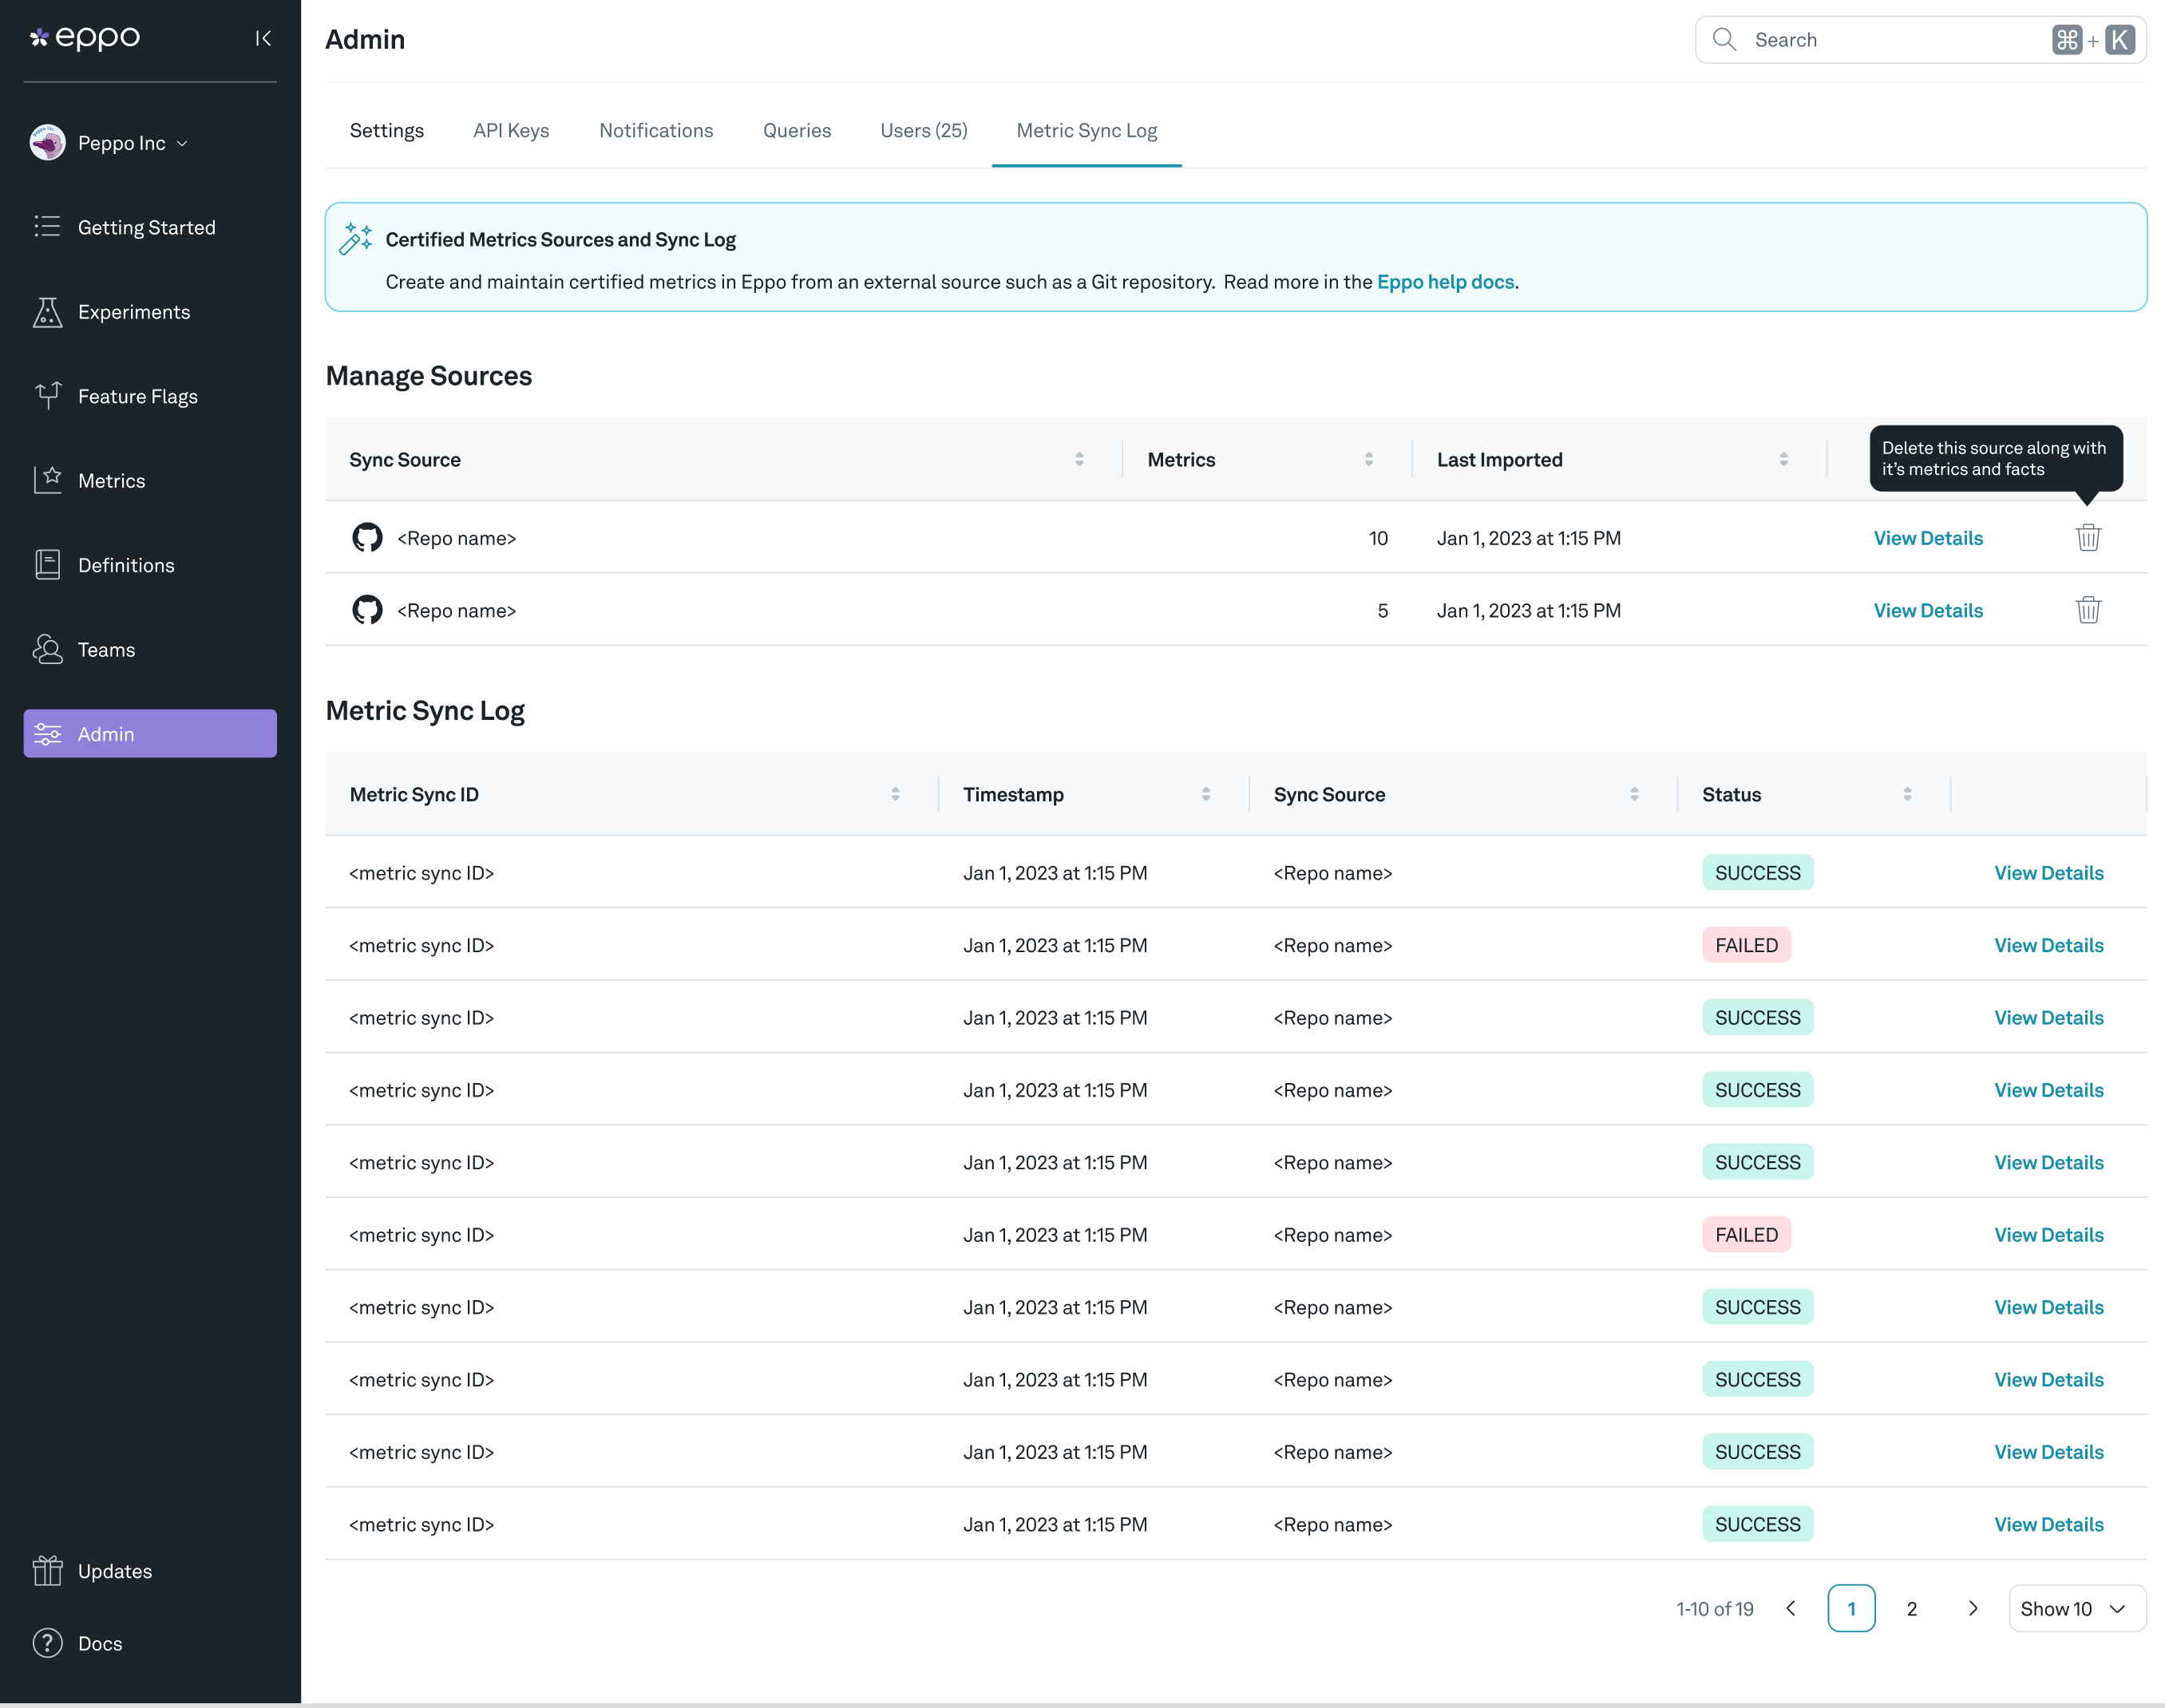
Task: Open the Notifications tab
Action: click(x=655, y=130)
